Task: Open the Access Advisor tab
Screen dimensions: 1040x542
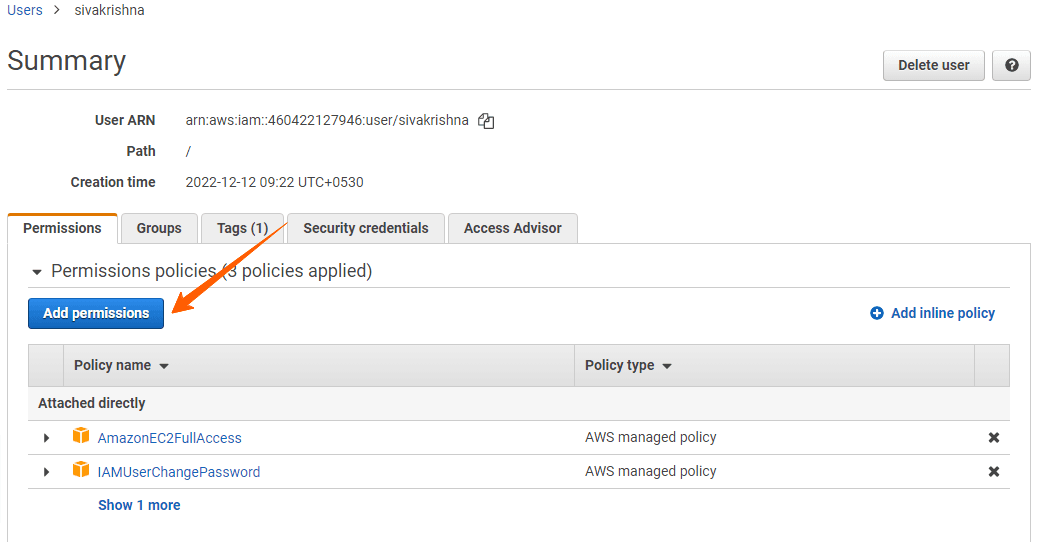Action: 512,229
